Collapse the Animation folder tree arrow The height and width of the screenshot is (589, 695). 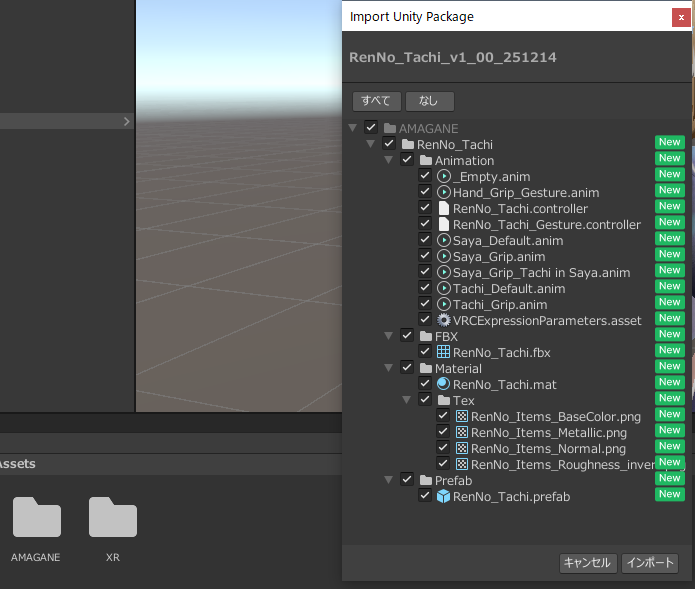tap(389, 160)
